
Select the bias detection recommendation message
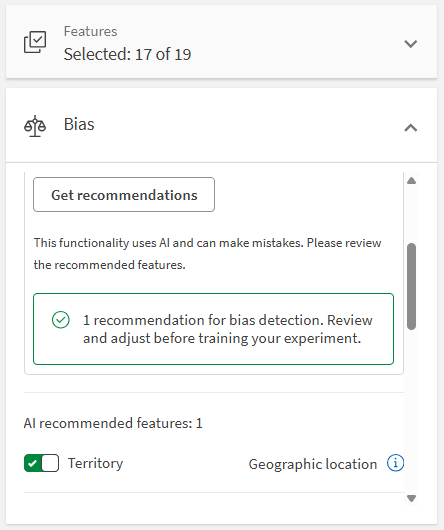[x=227, y=329]
